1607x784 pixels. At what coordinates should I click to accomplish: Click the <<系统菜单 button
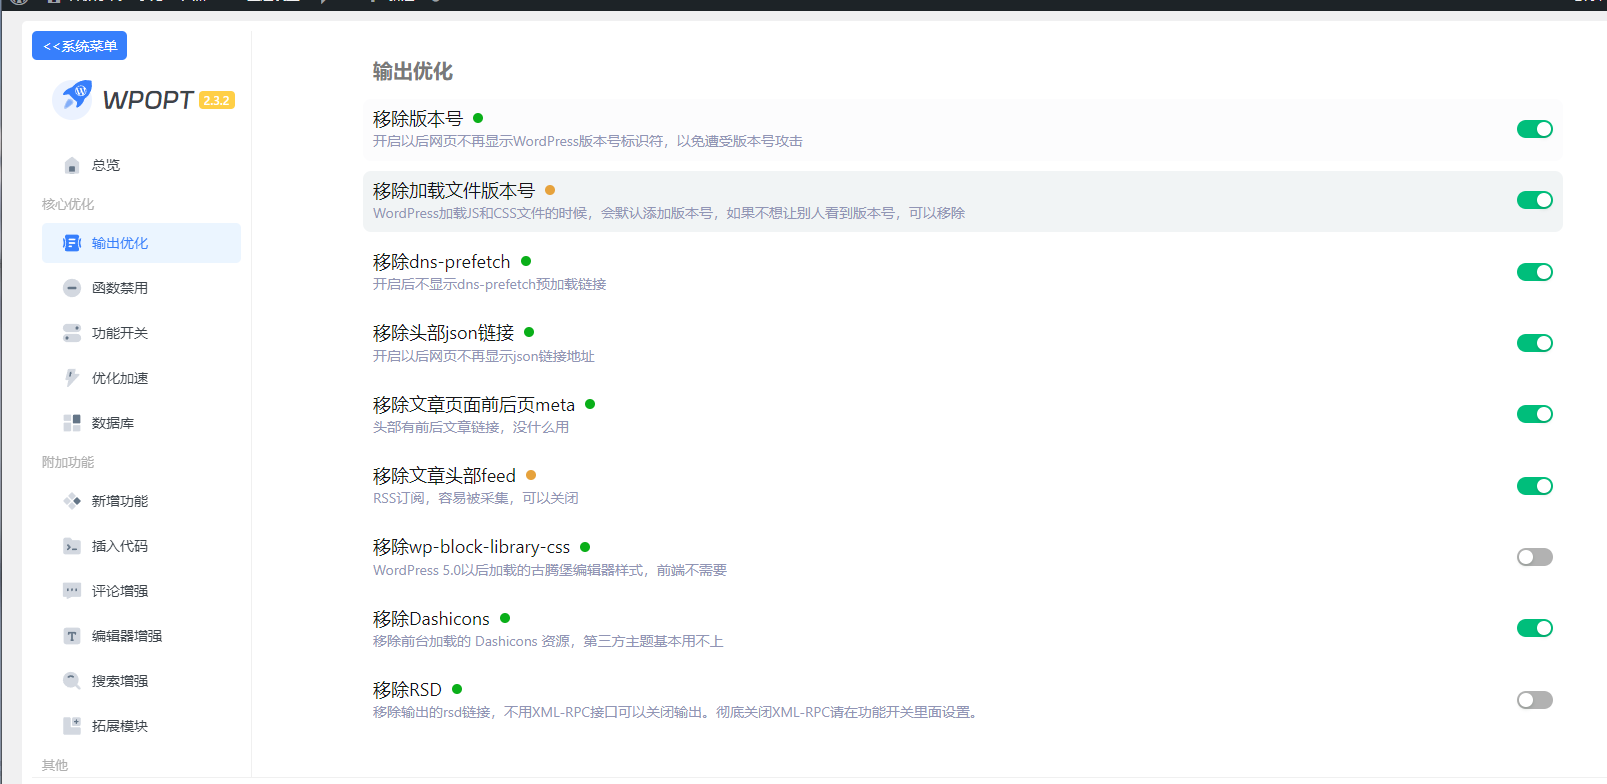79,46
